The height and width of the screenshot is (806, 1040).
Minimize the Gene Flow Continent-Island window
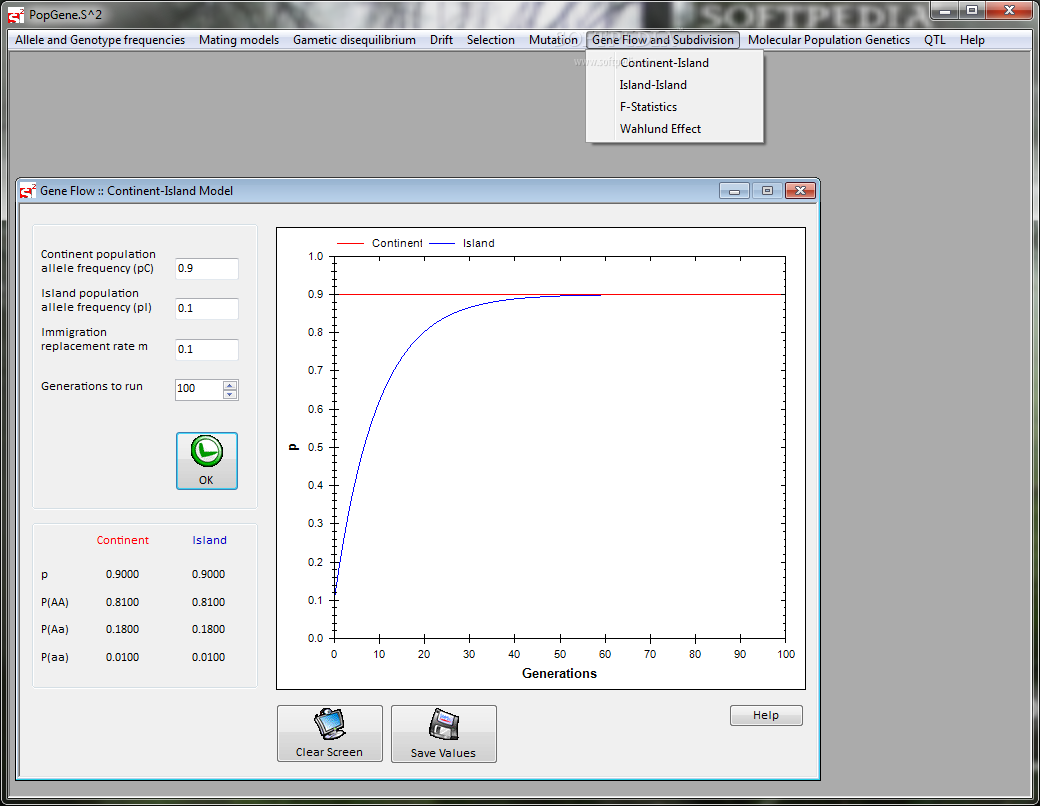(x=734, y=191)
